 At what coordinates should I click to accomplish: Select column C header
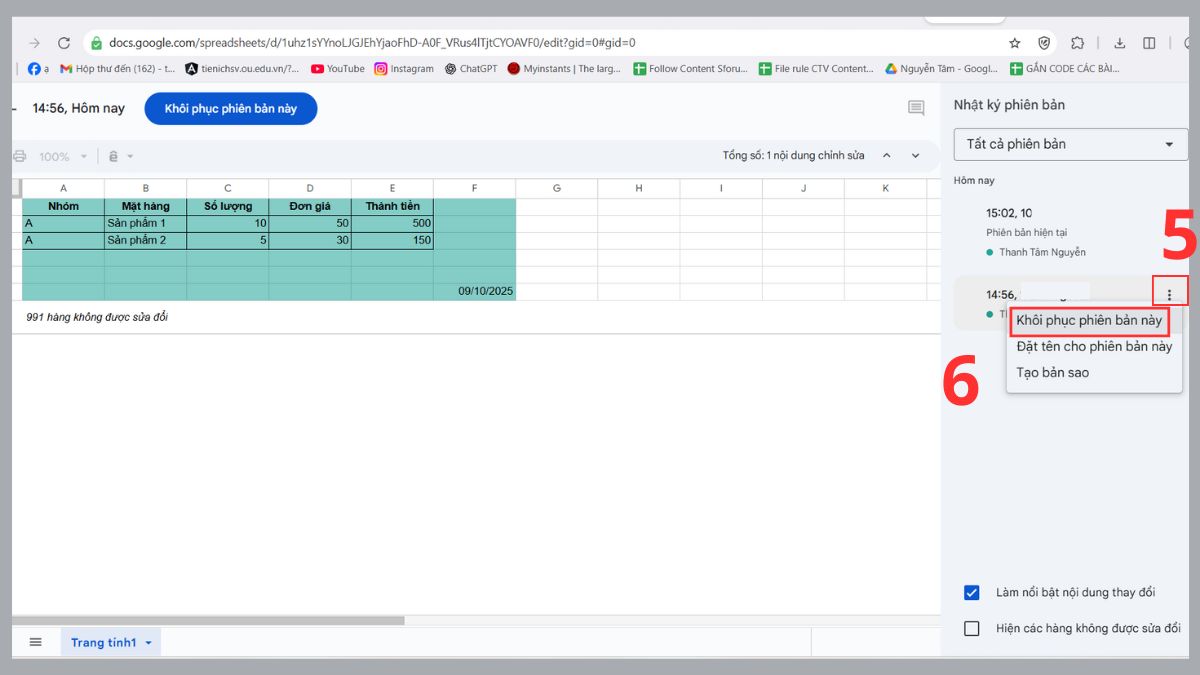(227, 188)
